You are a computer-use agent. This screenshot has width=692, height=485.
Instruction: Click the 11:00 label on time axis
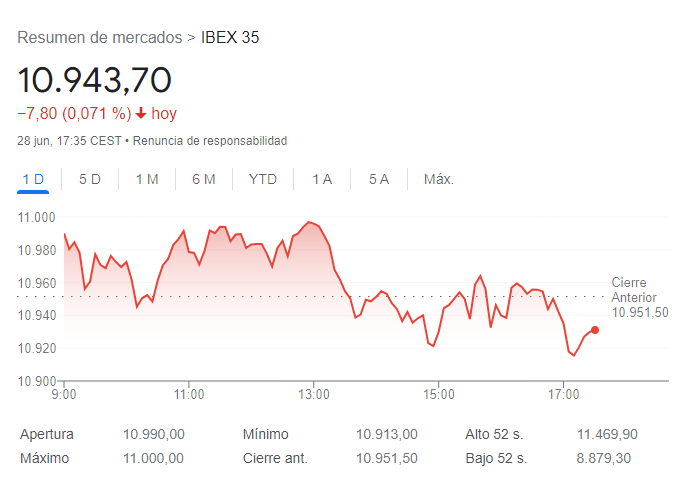click(x=189, y=395)
